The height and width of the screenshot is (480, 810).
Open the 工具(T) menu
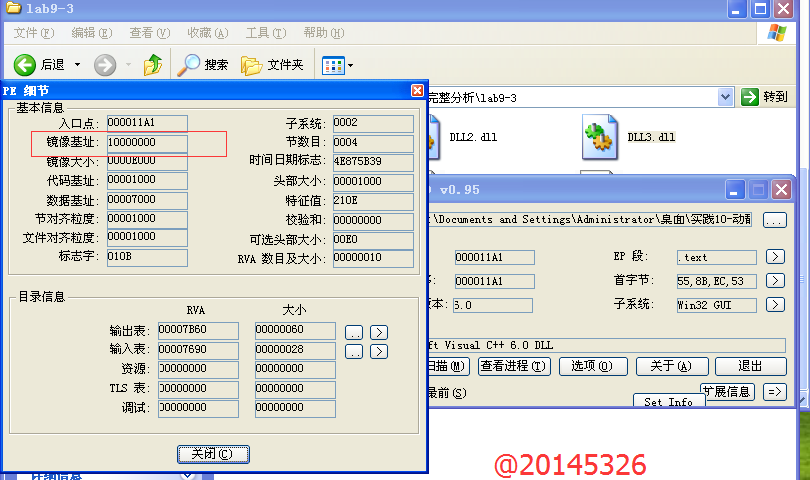click(x=264, y=33)
